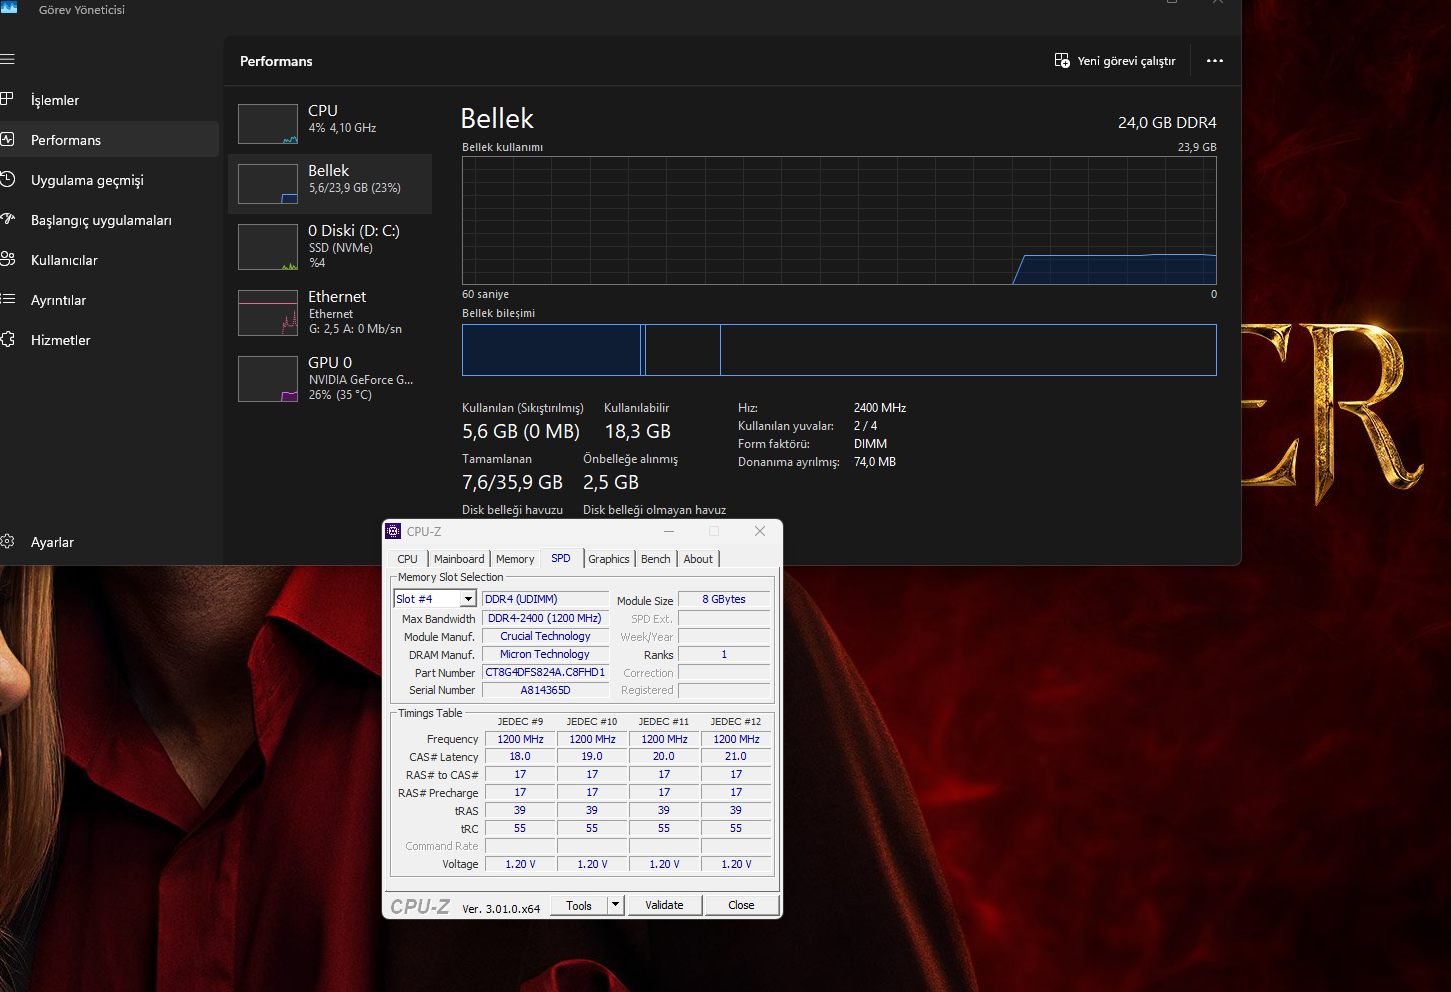Go to Uygulama geçmişi in the sidebar
The width and height of the screenshot is (1451, 992).
[x=108, y=180]
